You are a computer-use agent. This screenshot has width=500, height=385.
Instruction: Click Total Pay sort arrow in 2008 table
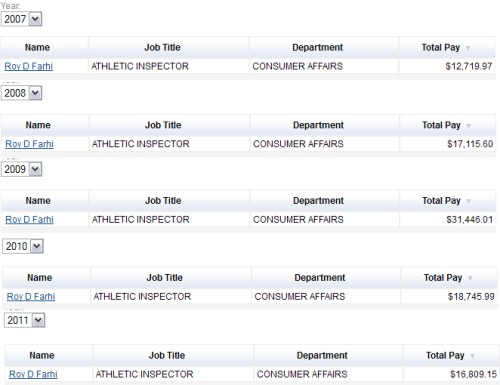[469, 126]
